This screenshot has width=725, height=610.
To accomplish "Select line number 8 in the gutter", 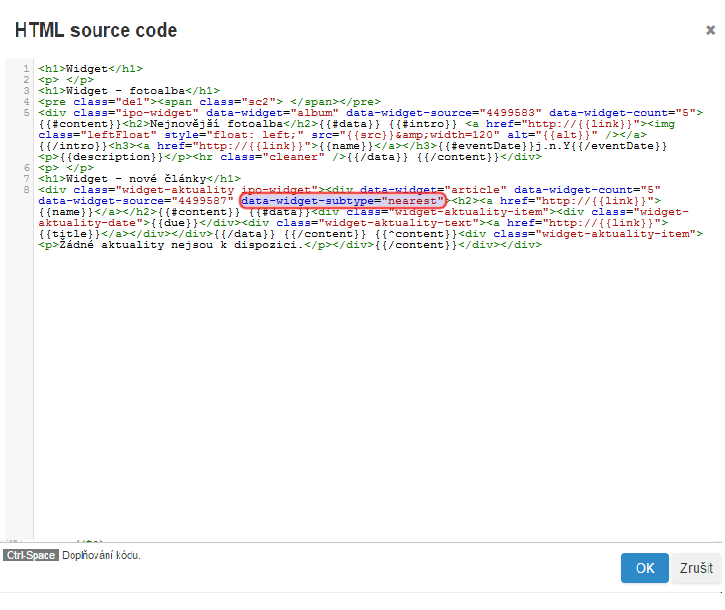I will tap(26, 189).
